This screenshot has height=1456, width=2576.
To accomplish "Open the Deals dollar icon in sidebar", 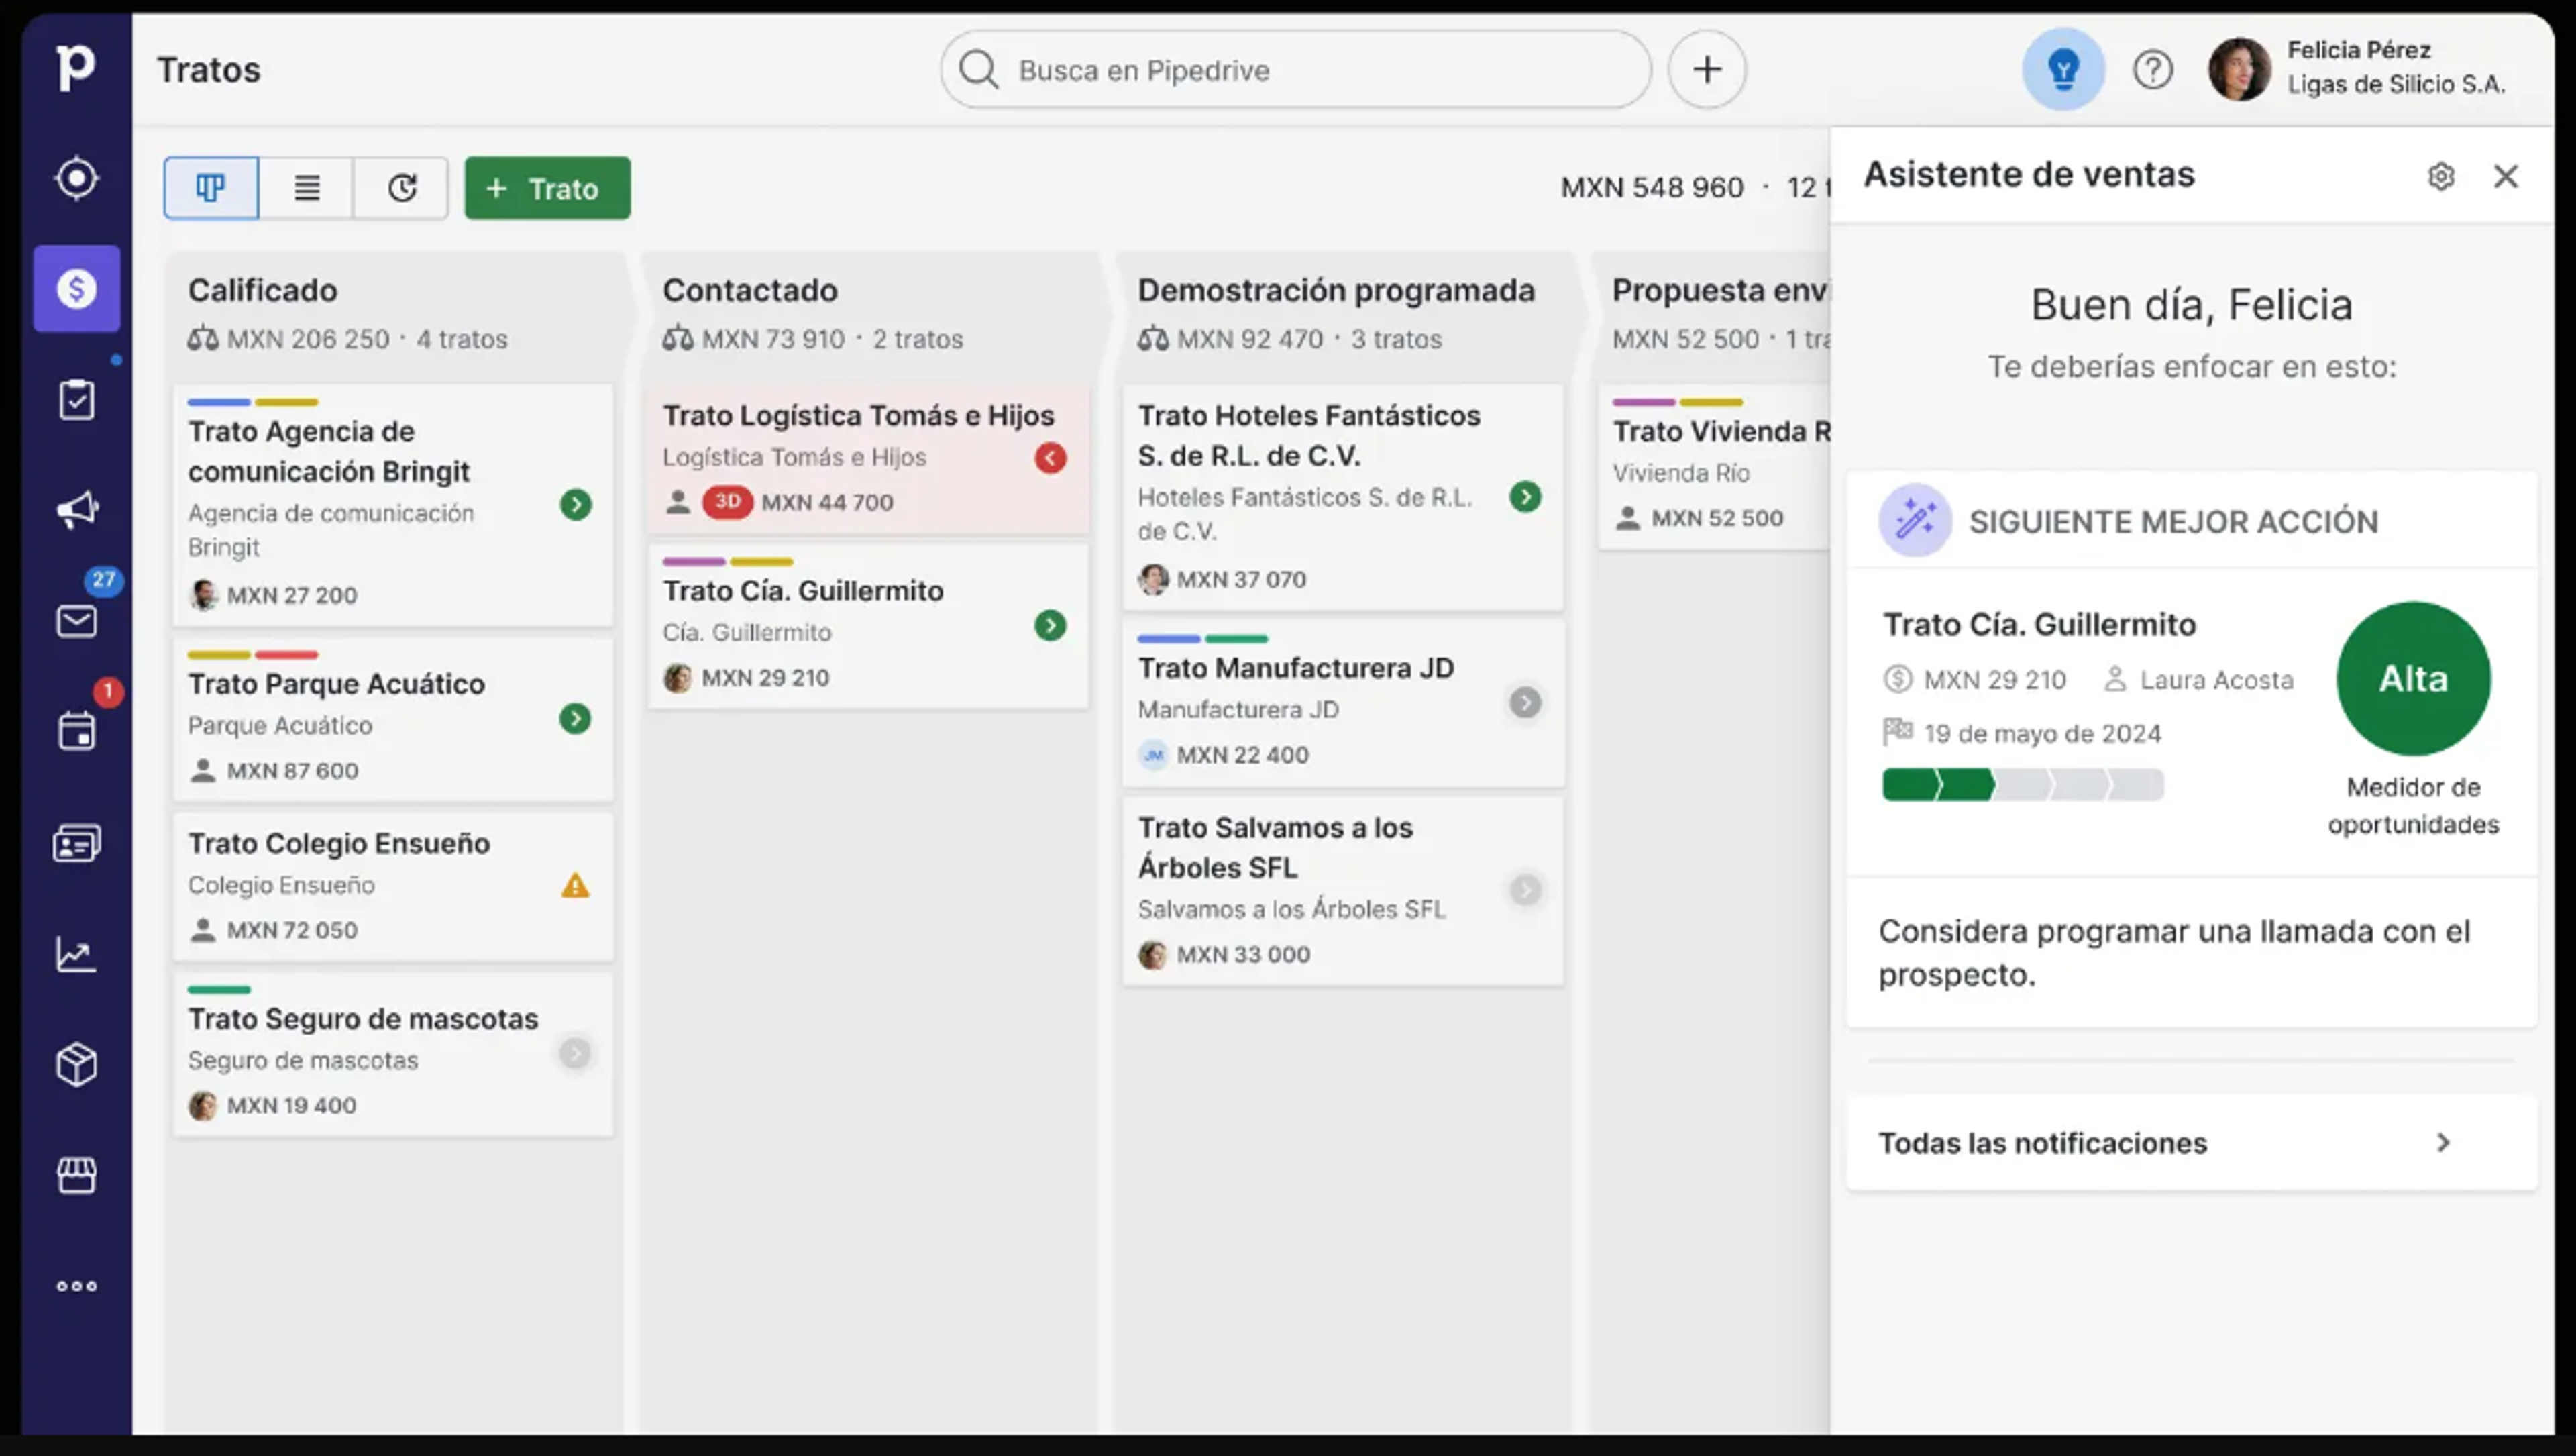I will [x=77, y=289].
